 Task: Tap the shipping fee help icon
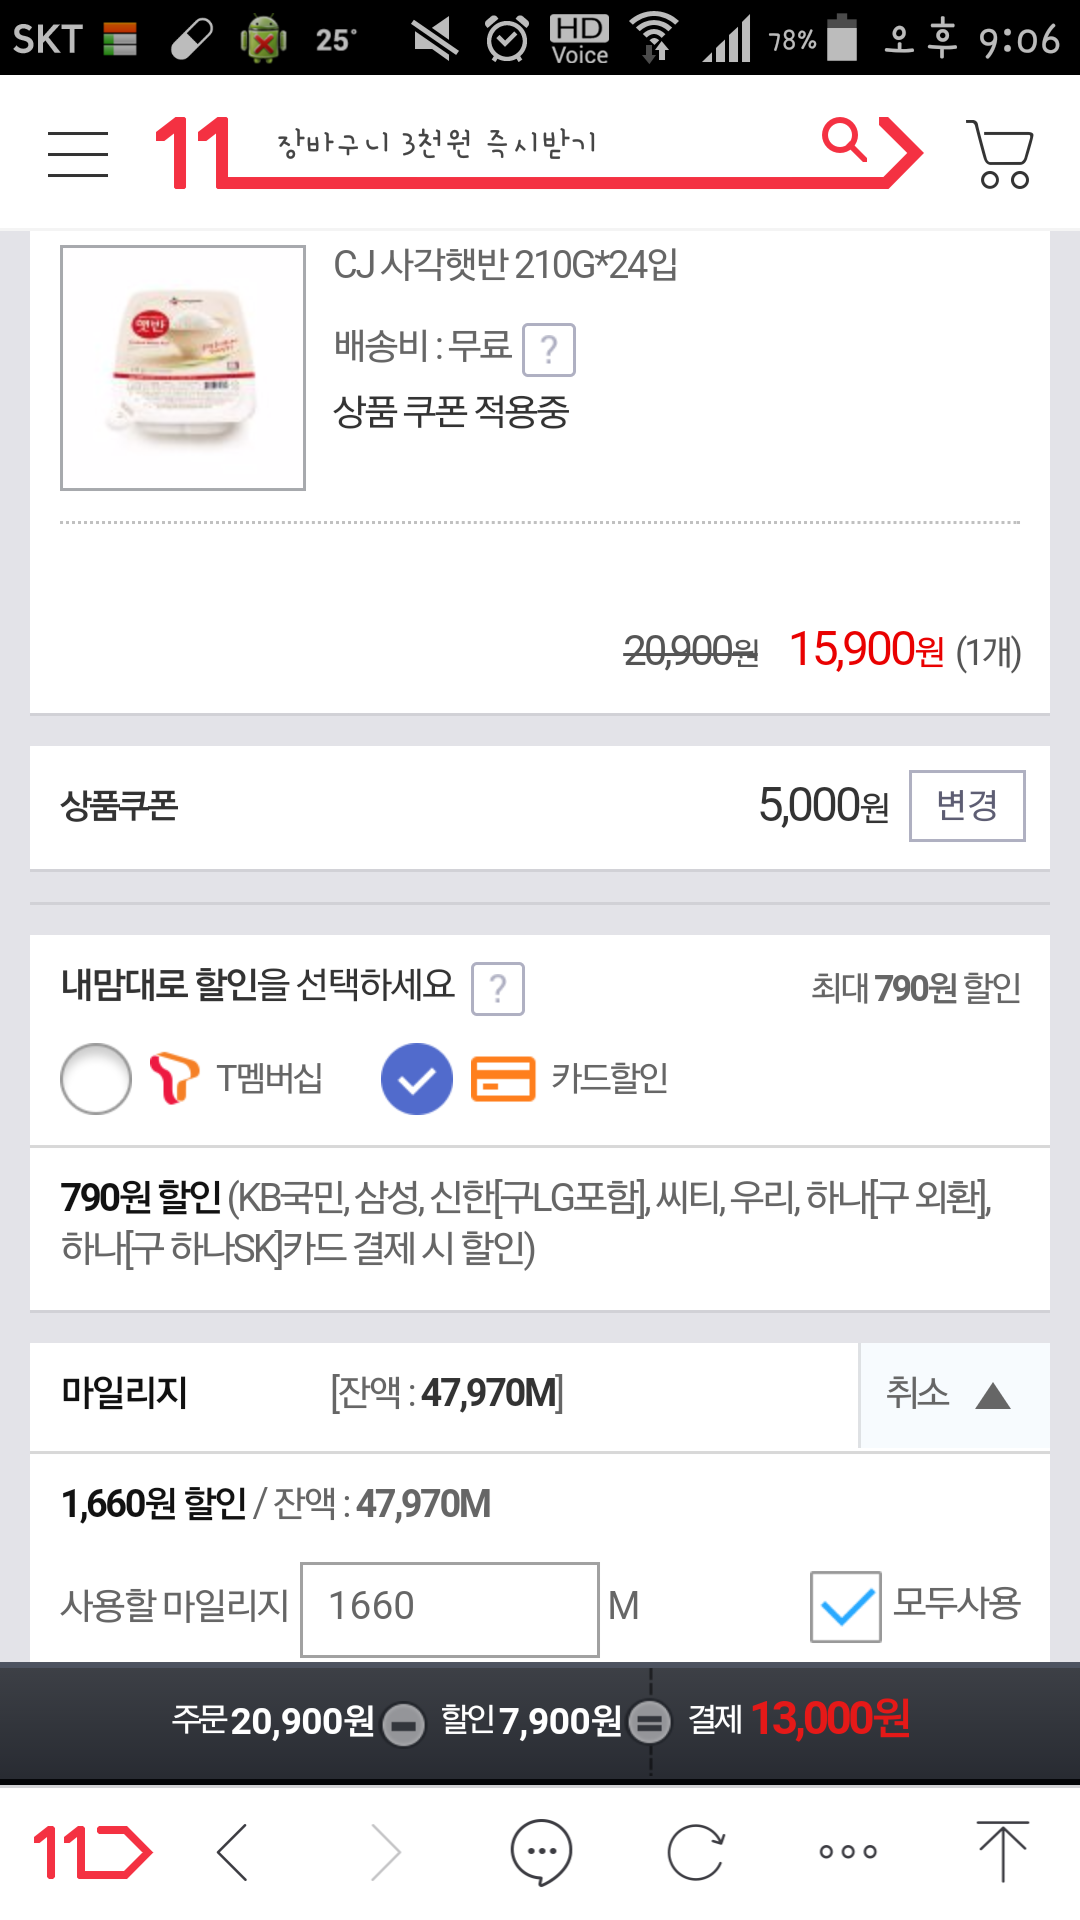click(549, 350)
